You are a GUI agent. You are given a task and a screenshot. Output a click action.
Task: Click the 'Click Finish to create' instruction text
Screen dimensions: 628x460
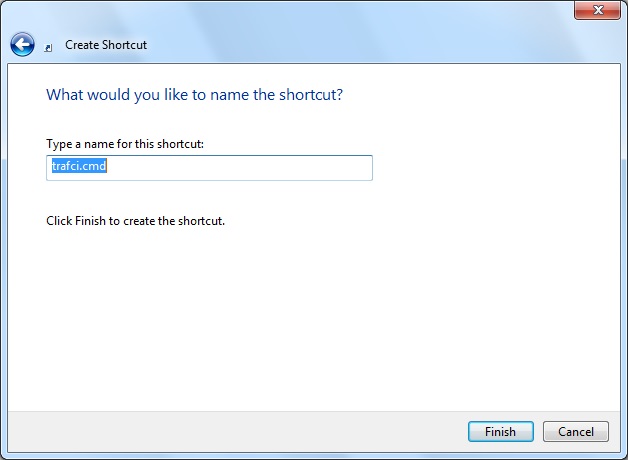(x=135, y=220)
